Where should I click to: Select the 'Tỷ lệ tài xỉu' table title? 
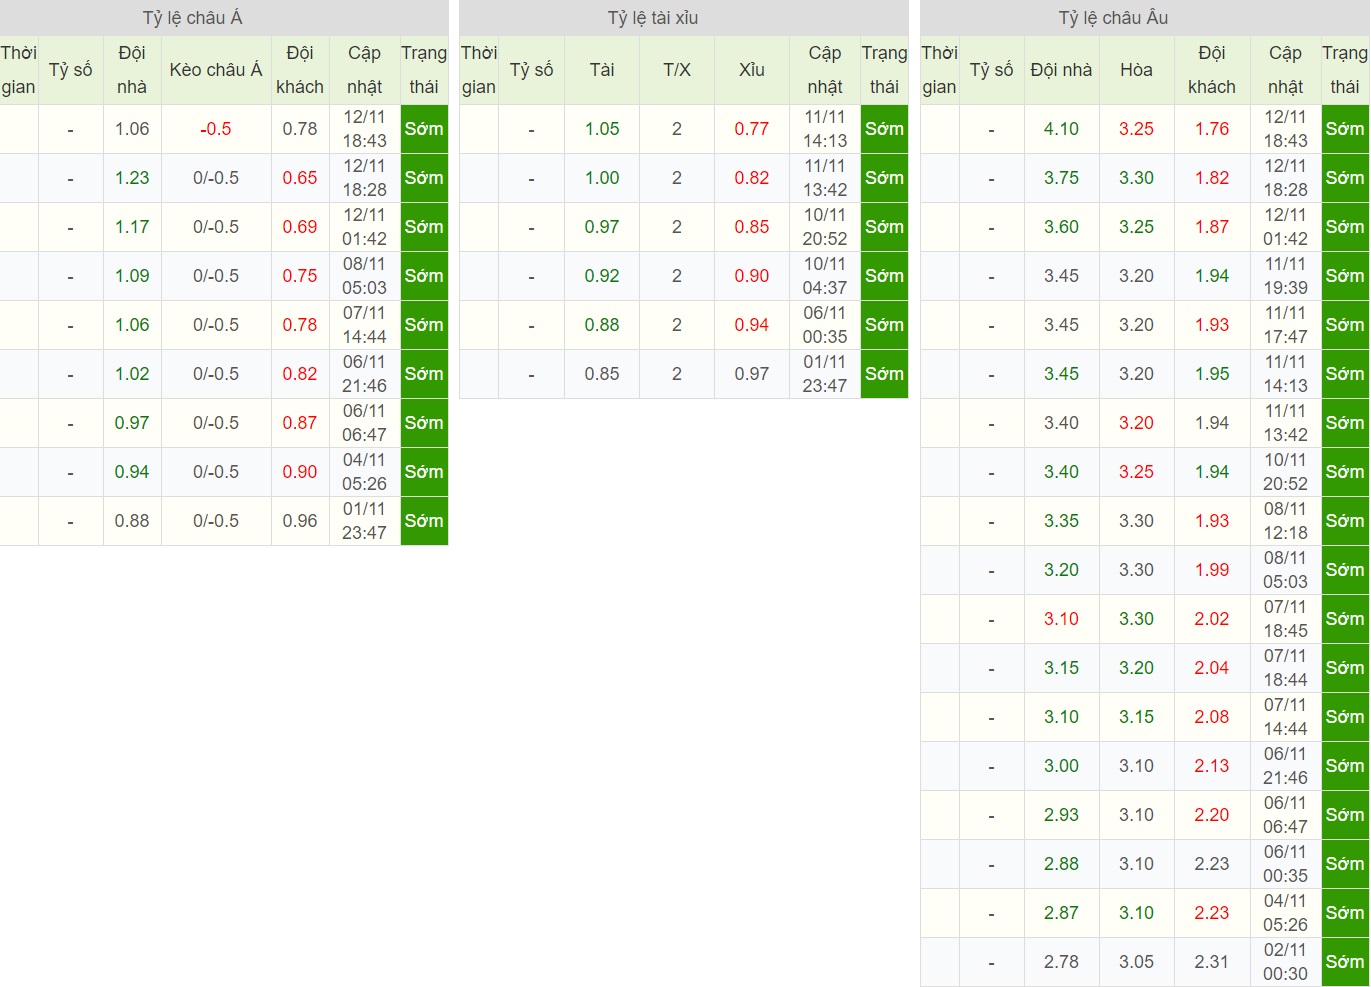(653, 18)
